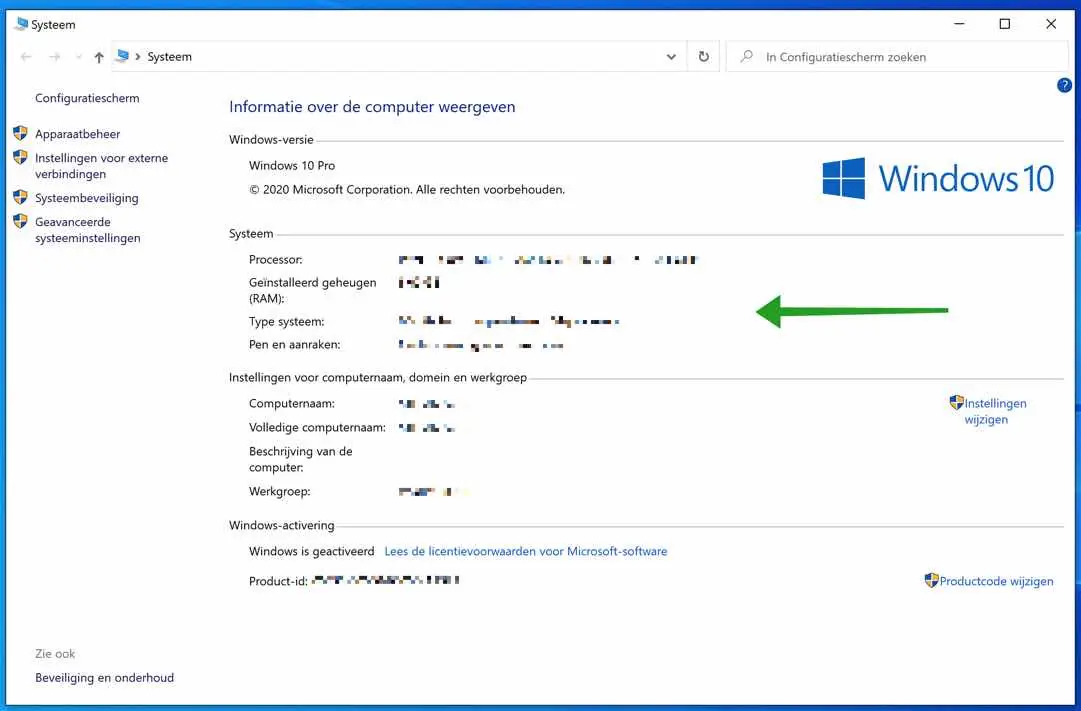Click the Systeem window title icon
The image size is (1081, 711).
pos(21,24)
